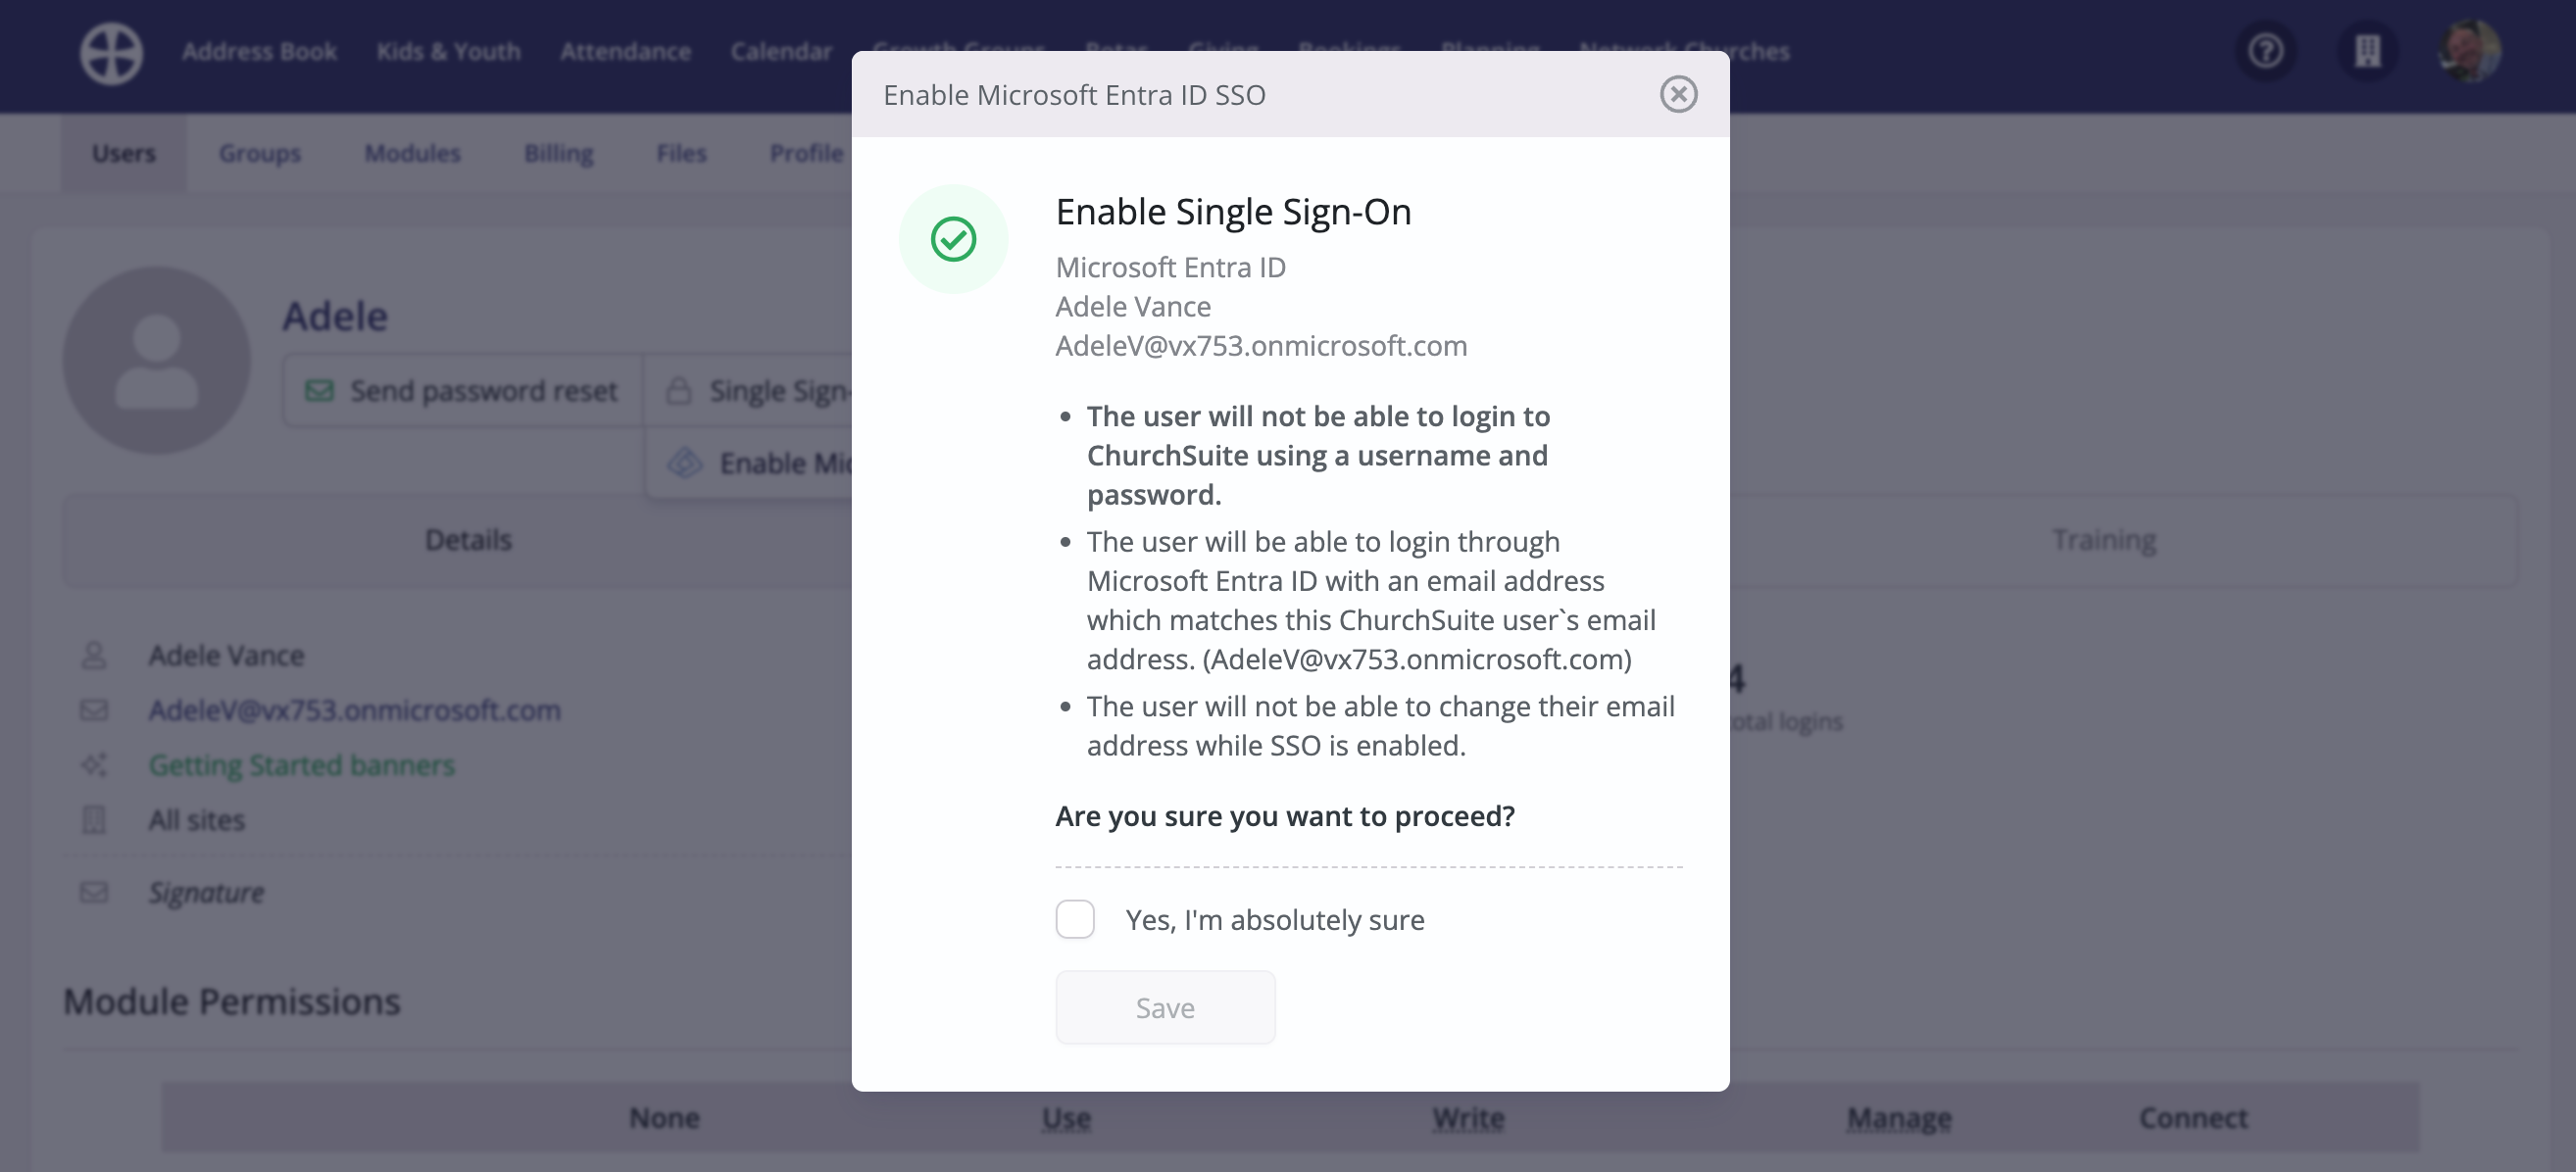Switch to the Groups tab
Viewport: 2576px width, 1172px height.
coord(260,153)
